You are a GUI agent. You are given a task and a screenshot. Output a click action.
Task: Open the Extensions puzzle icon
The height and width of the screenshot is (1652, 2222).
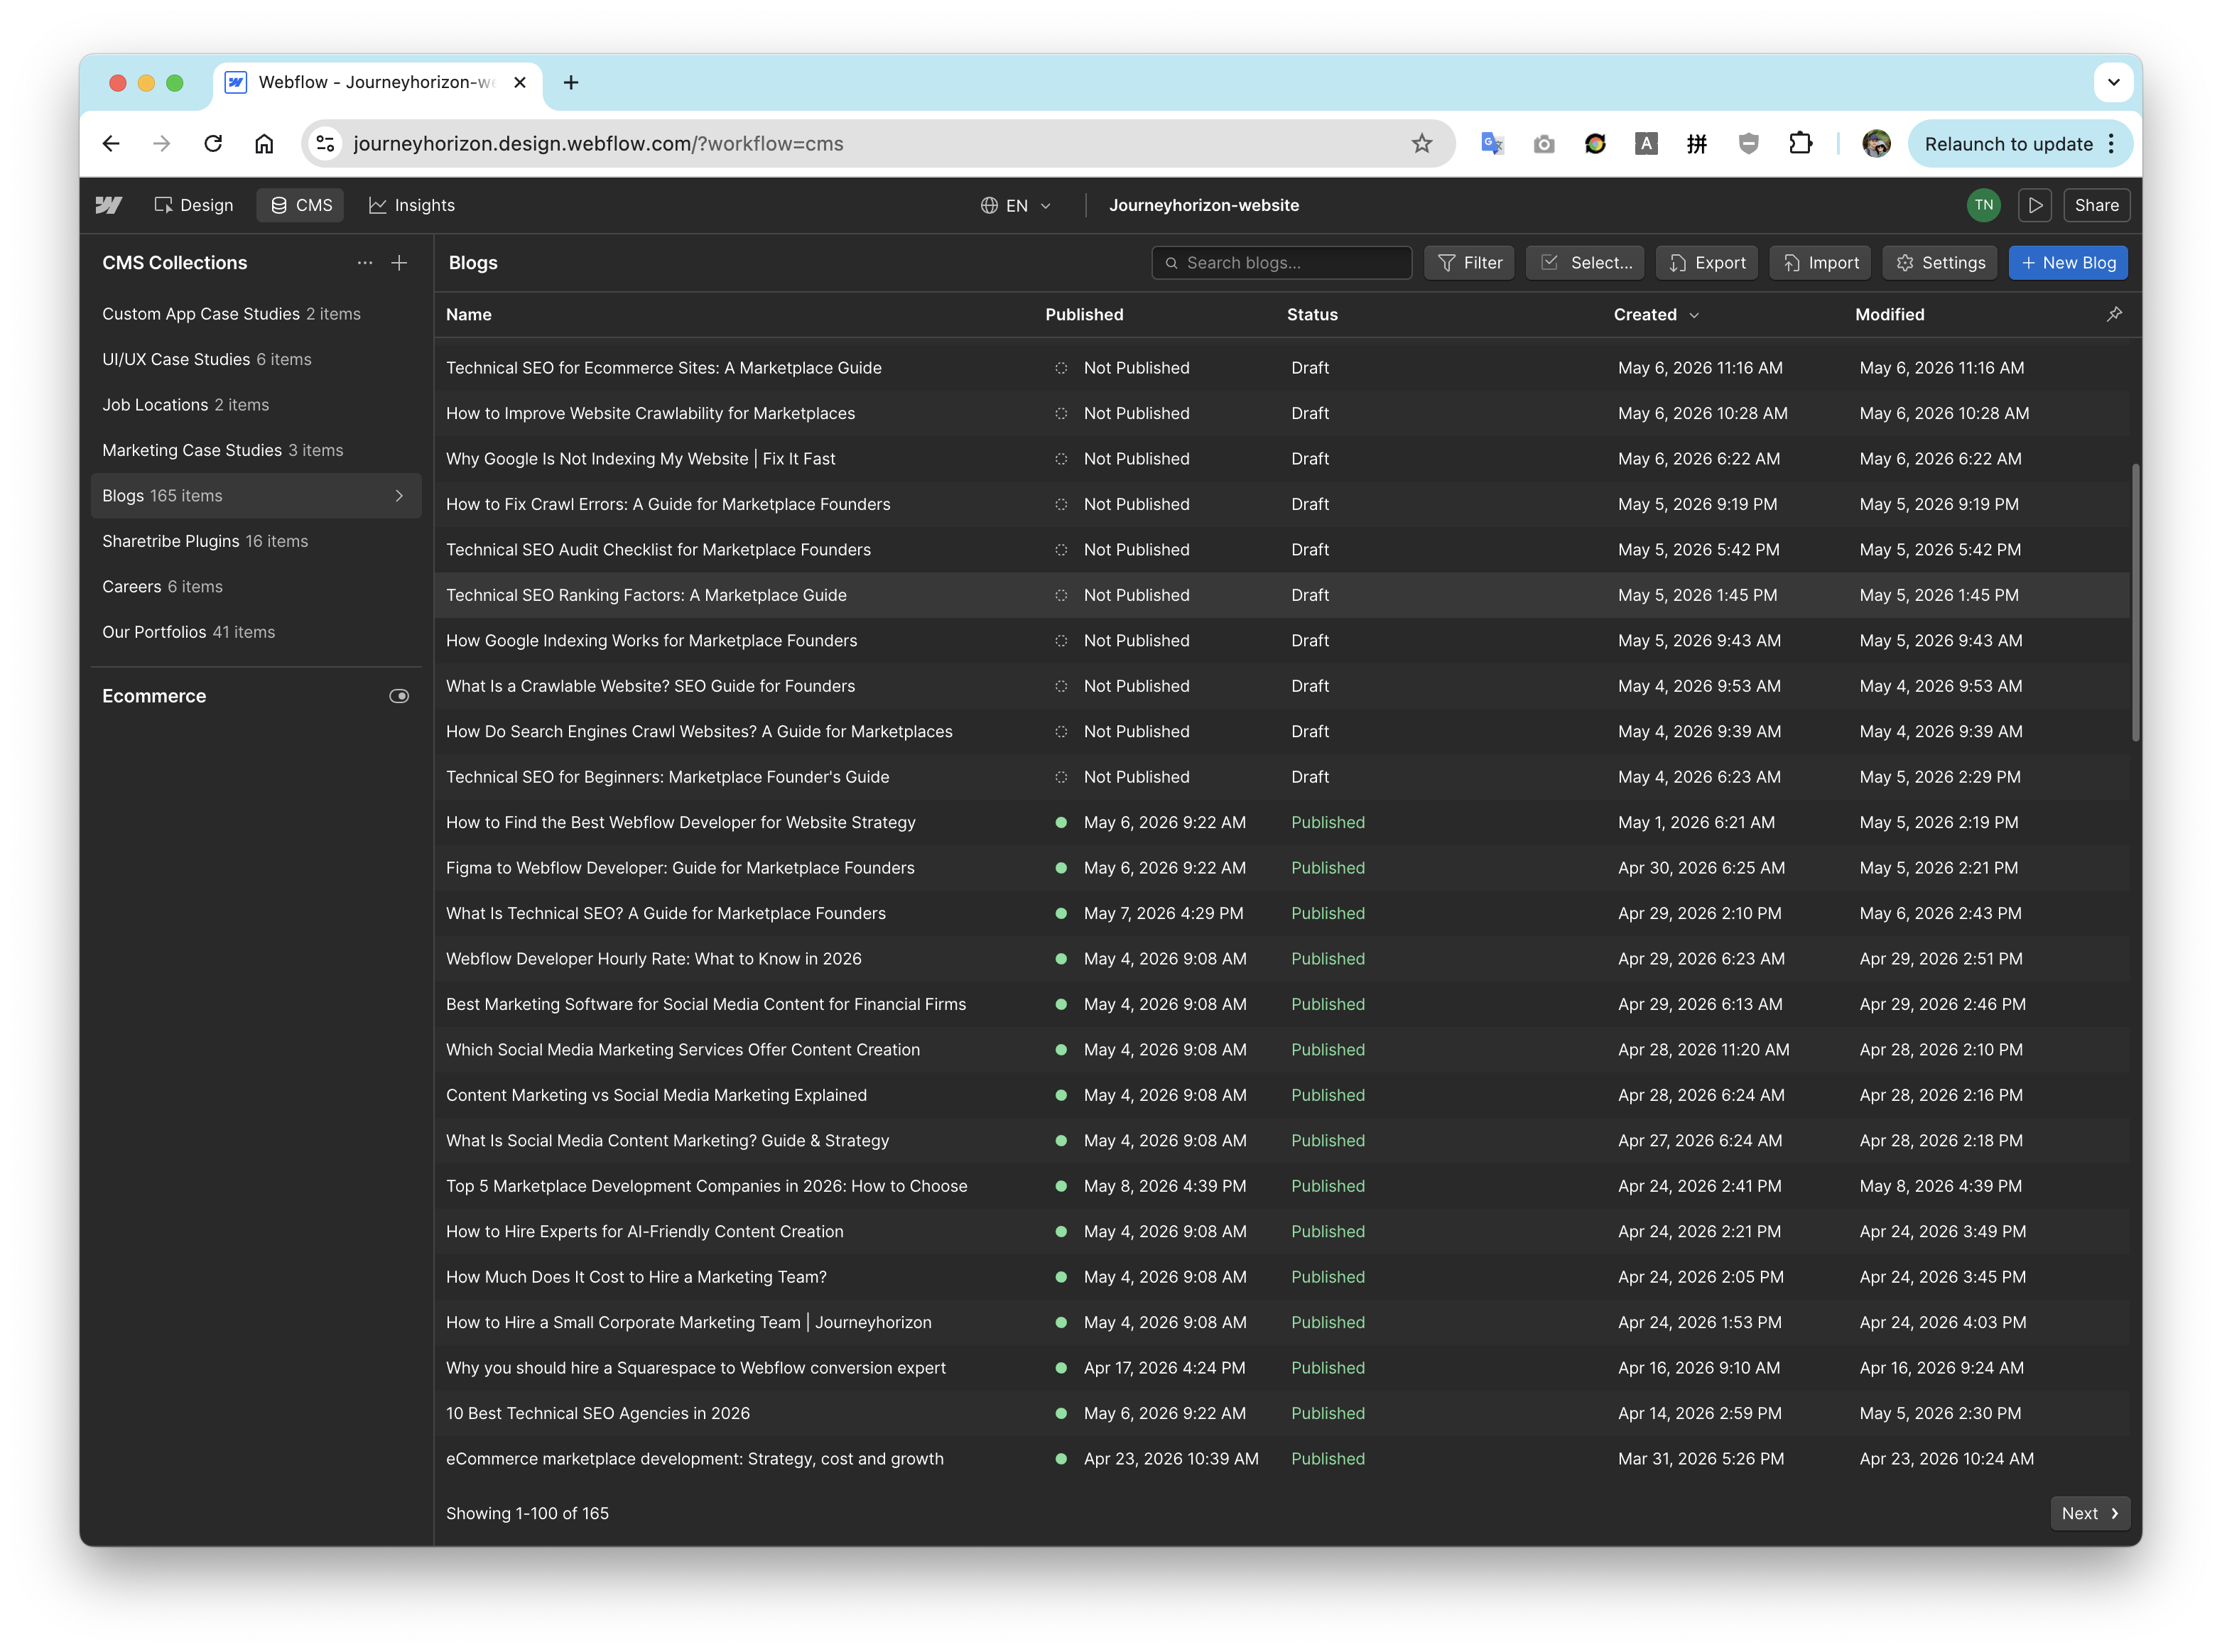pyautogui.click(x=1800, y=144)
